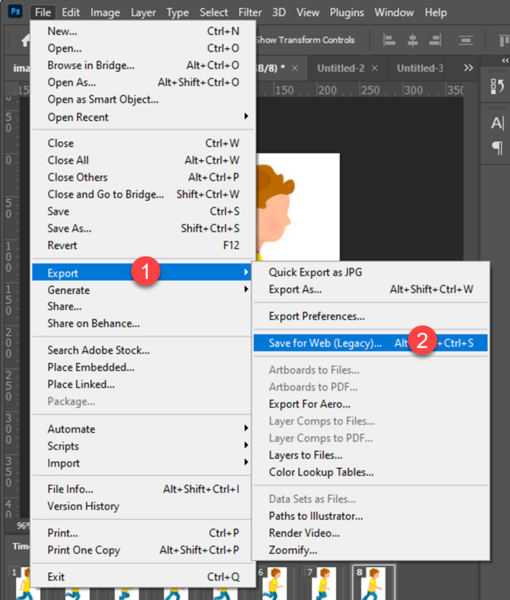
Task: Click the distribute vertically icon in options bar
Action: pos(466,40)
